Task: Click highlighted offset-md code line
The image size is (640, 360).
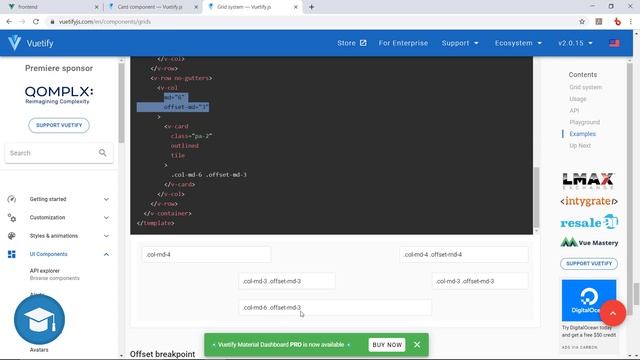Action: click(x=186, y=107)
